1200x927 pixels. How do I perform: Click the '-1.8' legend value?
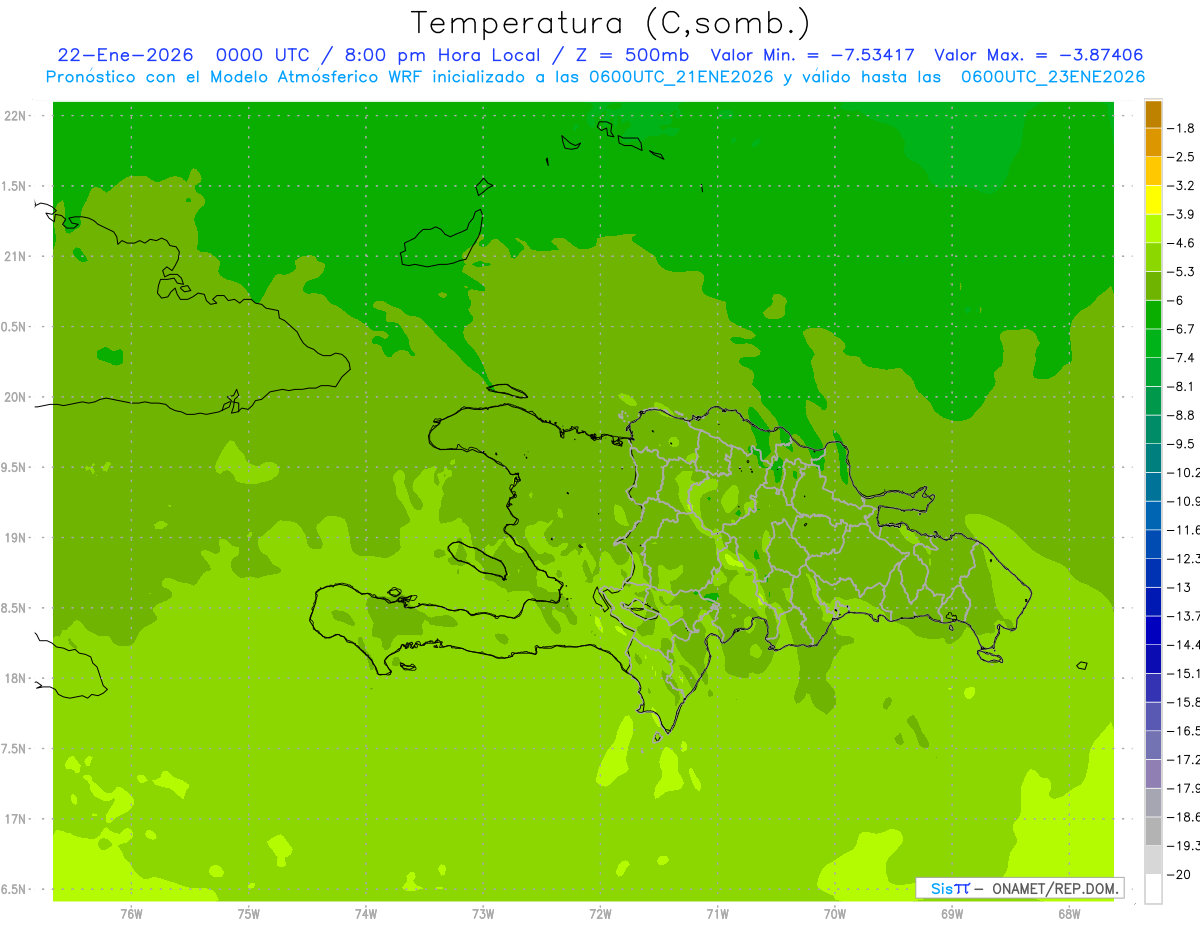[x=1181, y=128]
